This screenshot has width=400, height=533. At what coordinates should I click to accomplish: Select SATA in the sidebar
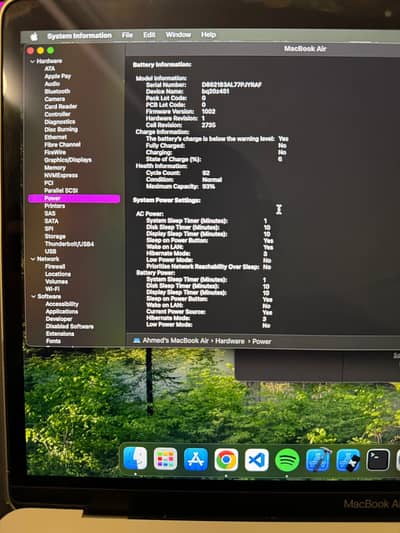pyautogui.click(x=52, y=221)
